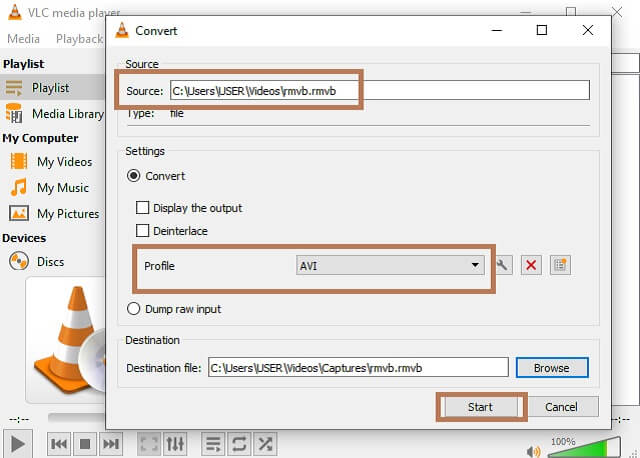This screenshot has width=640, height=458.
Task: Click the play button in VLC
Action: point(17,444)
